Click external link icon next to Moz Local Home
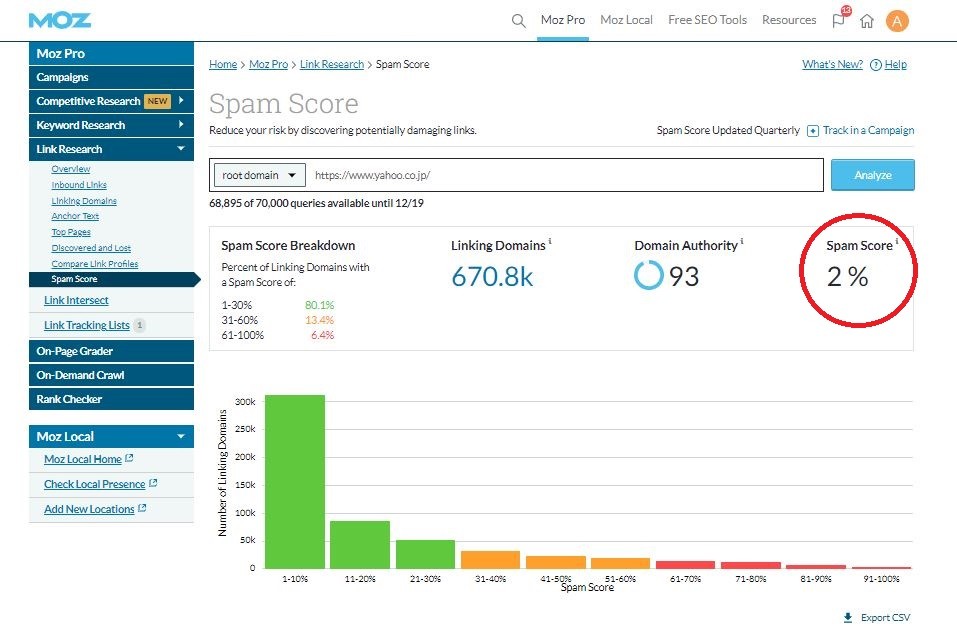Screen dimensions: 957x637 [129, 458]
